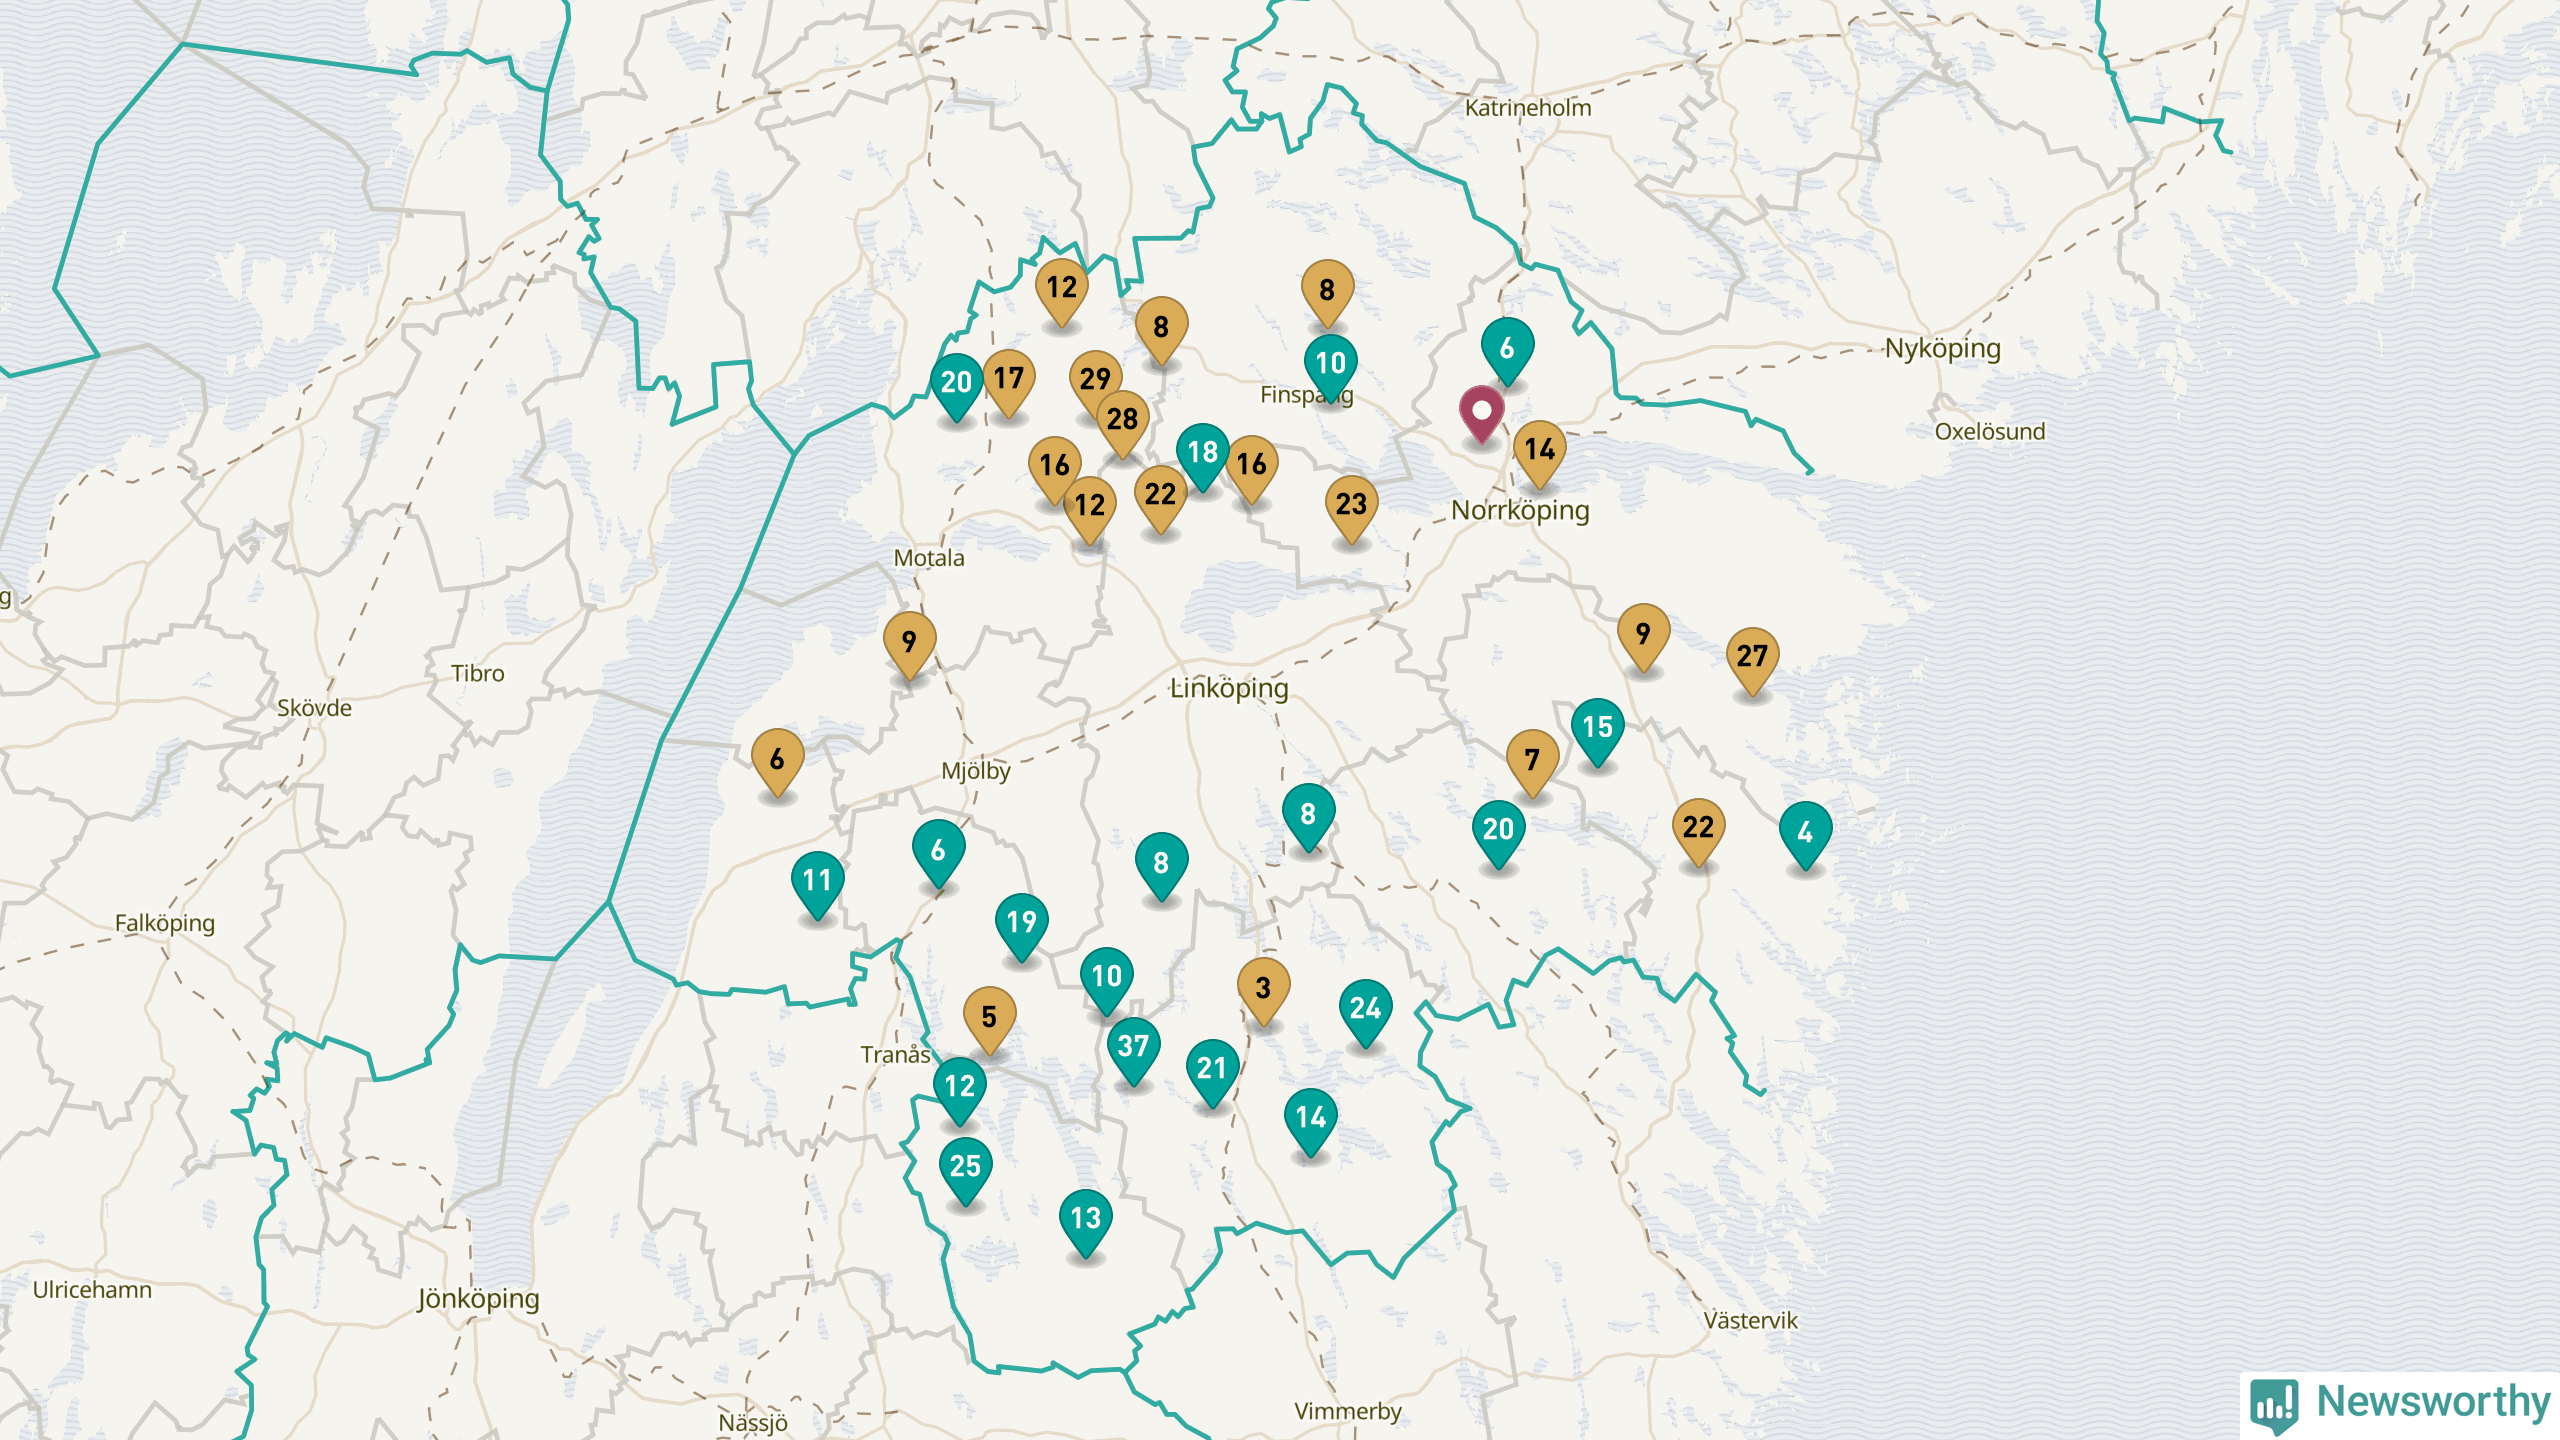Click the teal marker numbered 13
This screenshot has width=2560, height=1440.
coord(1085,1218)
